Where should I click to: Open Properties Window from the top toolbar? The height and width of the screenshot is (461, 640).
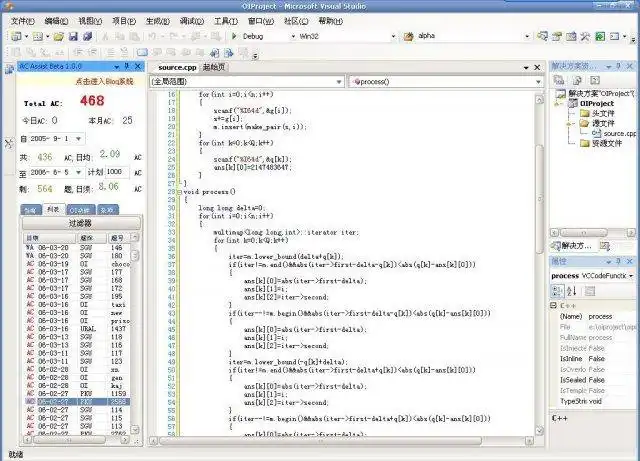point(557,36)
